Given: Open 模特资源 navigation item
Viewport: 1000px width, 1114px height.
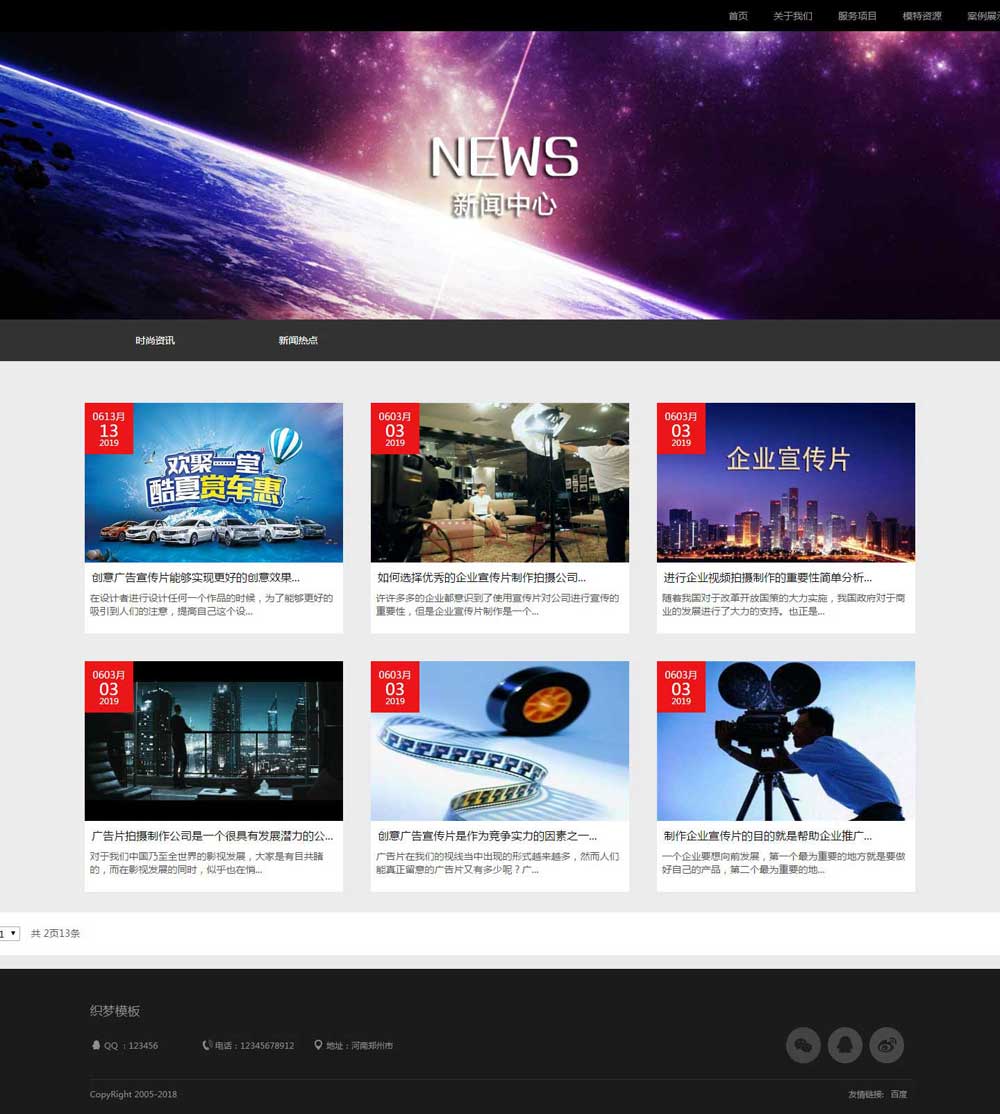Looking at the screenshot, I should [x=922, y=16].
